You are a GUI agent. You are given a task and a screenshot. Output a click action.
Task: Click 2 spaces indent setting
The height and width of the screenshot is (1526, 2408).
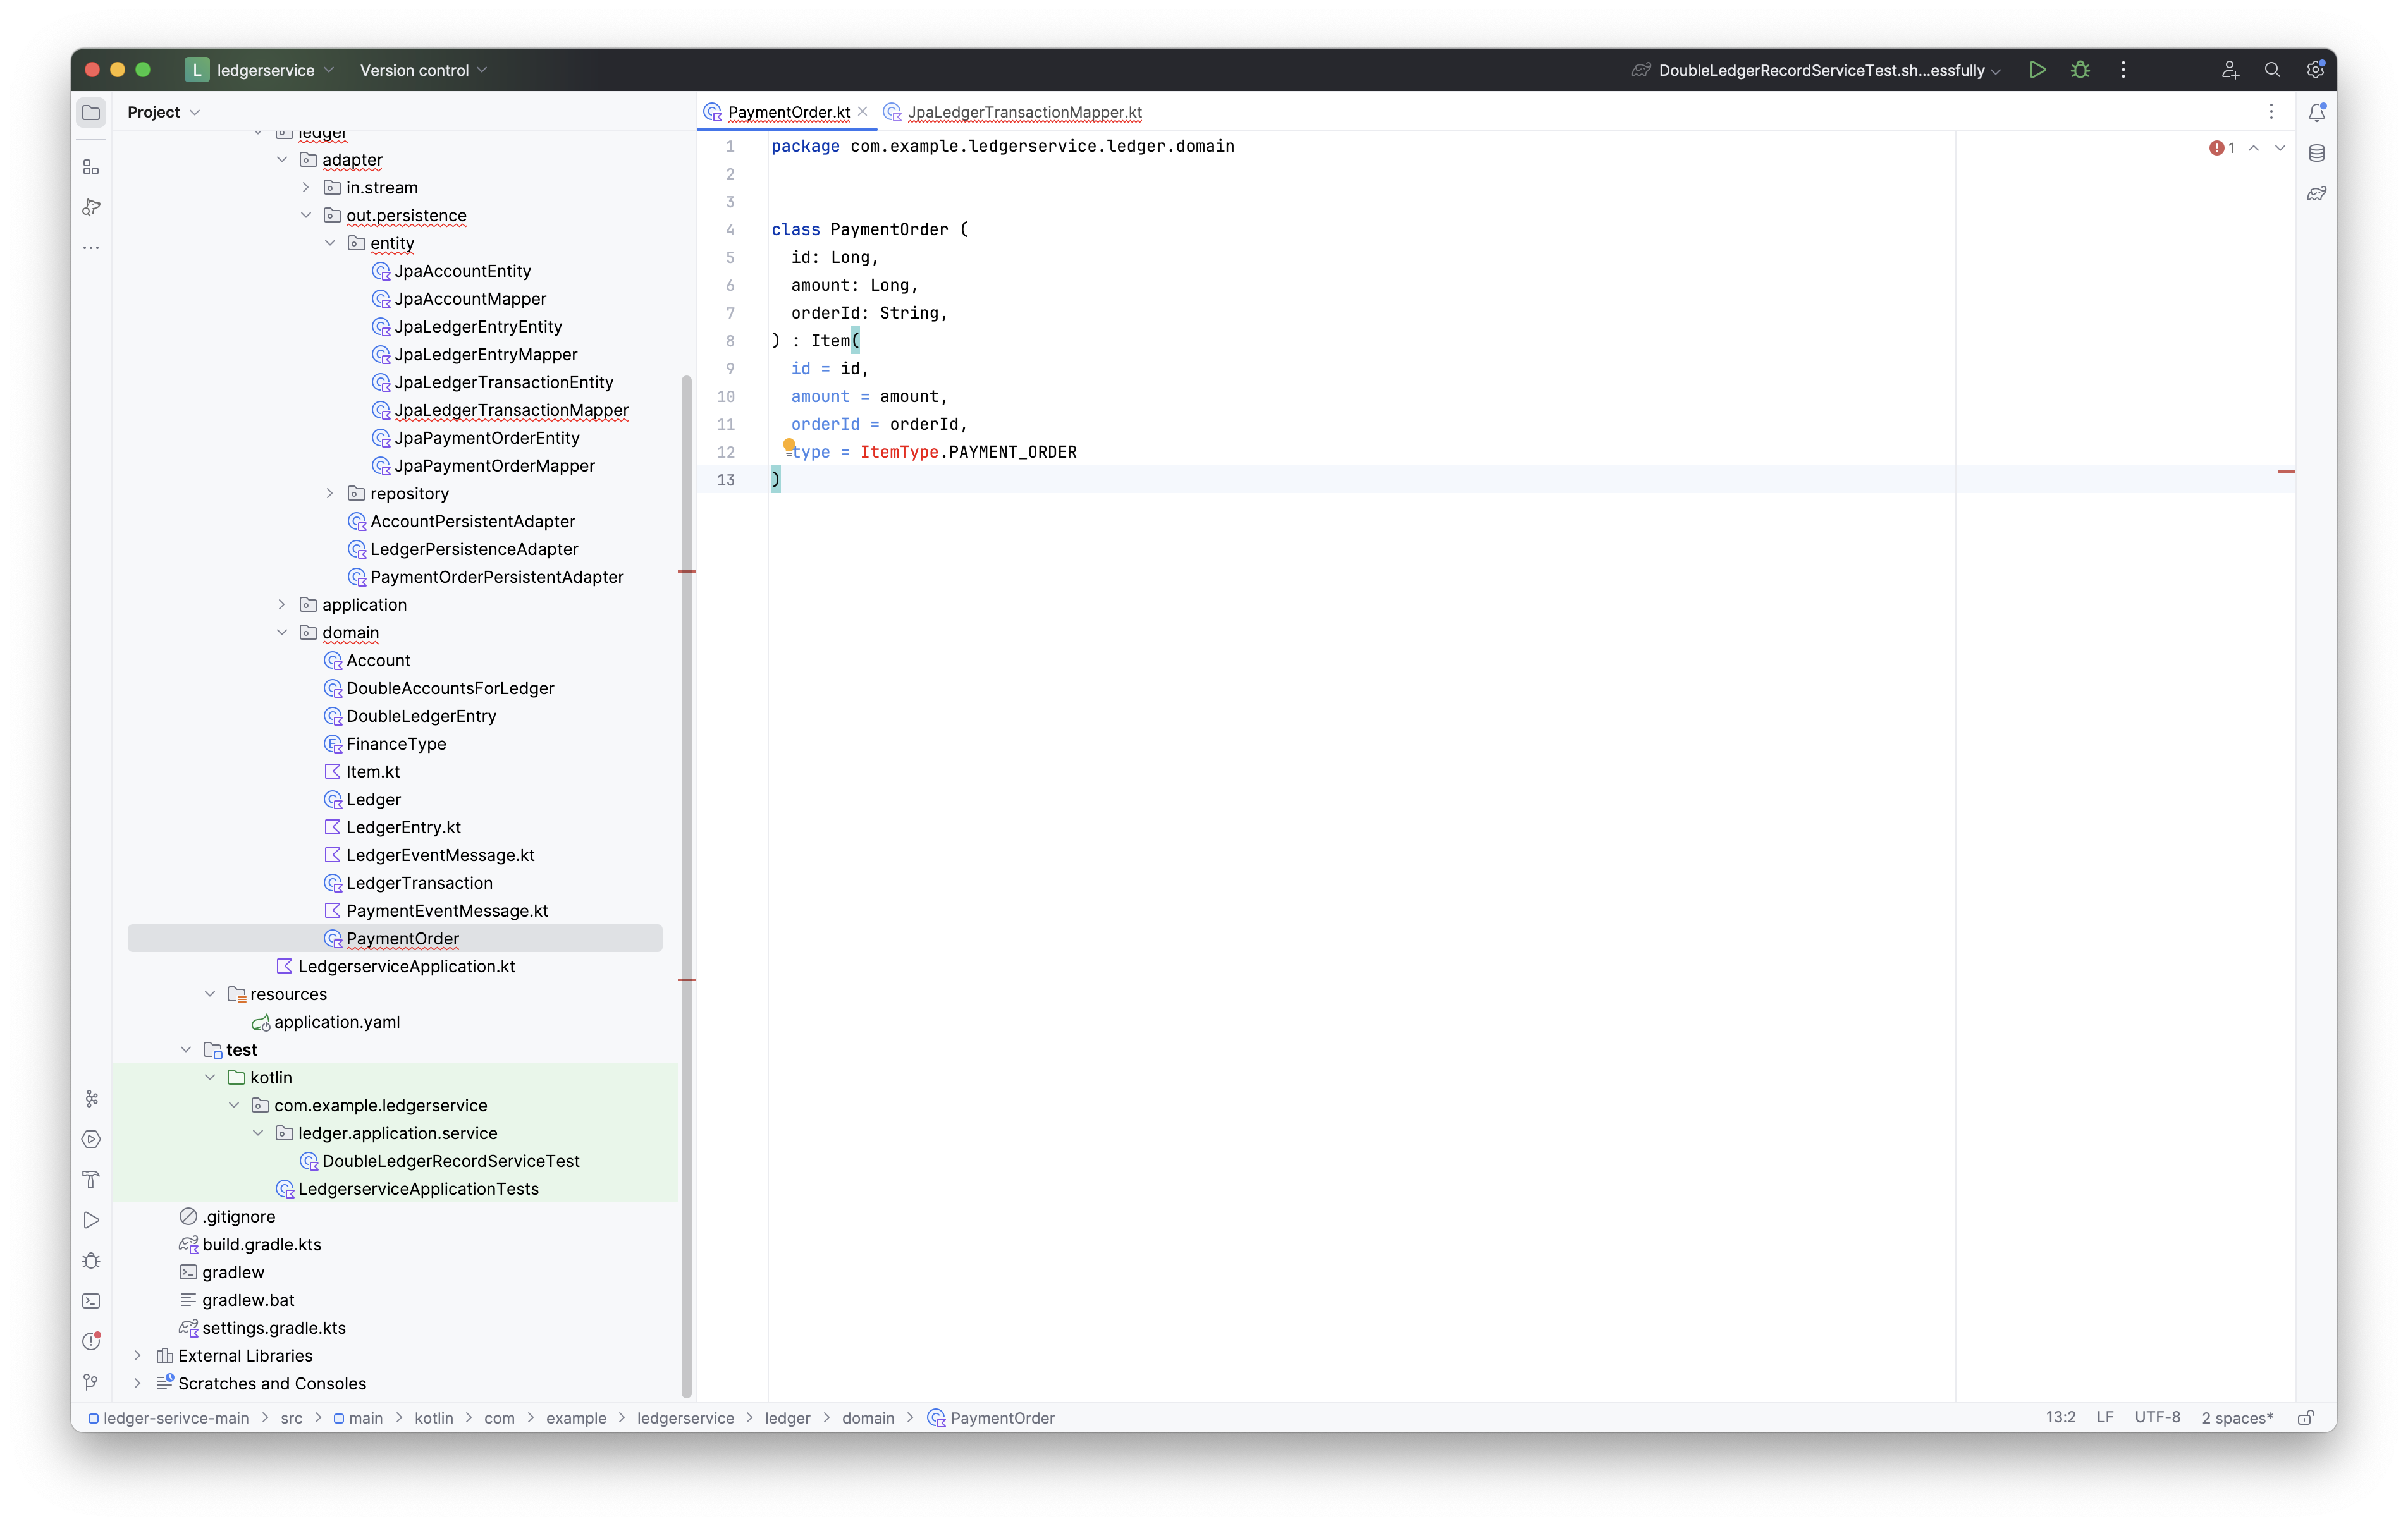point(2237,1418)
